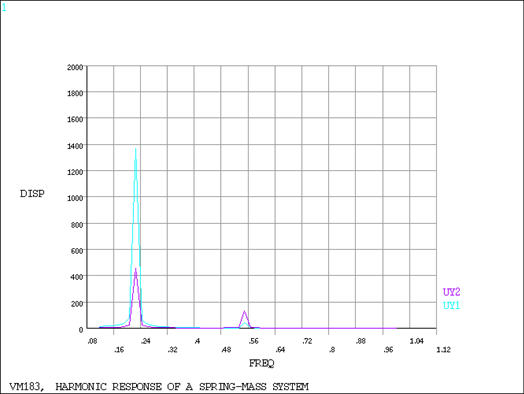Click the tall cyan UY1 peak tip
The width and height of the screenshot is (524, 394).
[x=135, y=149]
